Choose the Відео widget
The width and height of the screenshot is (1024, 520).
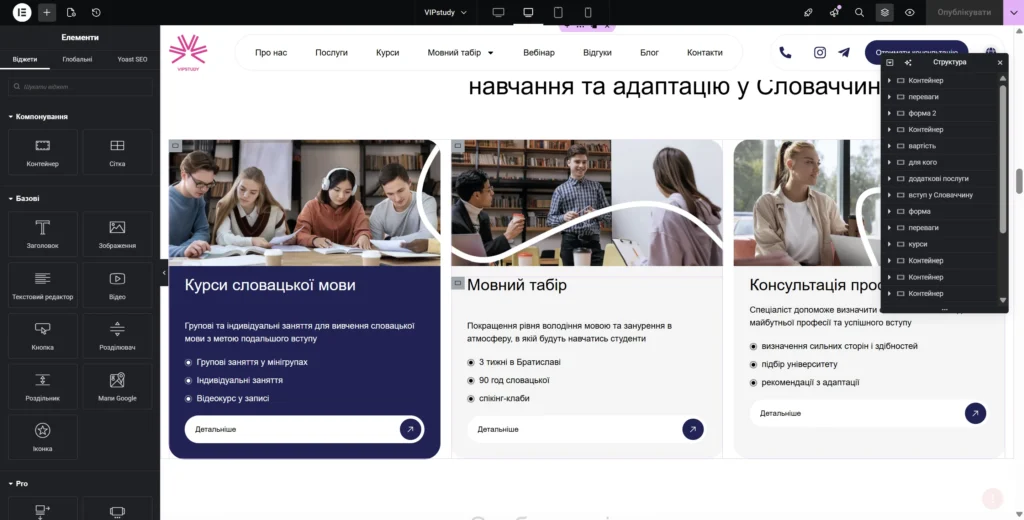click(x=117, y=284)
